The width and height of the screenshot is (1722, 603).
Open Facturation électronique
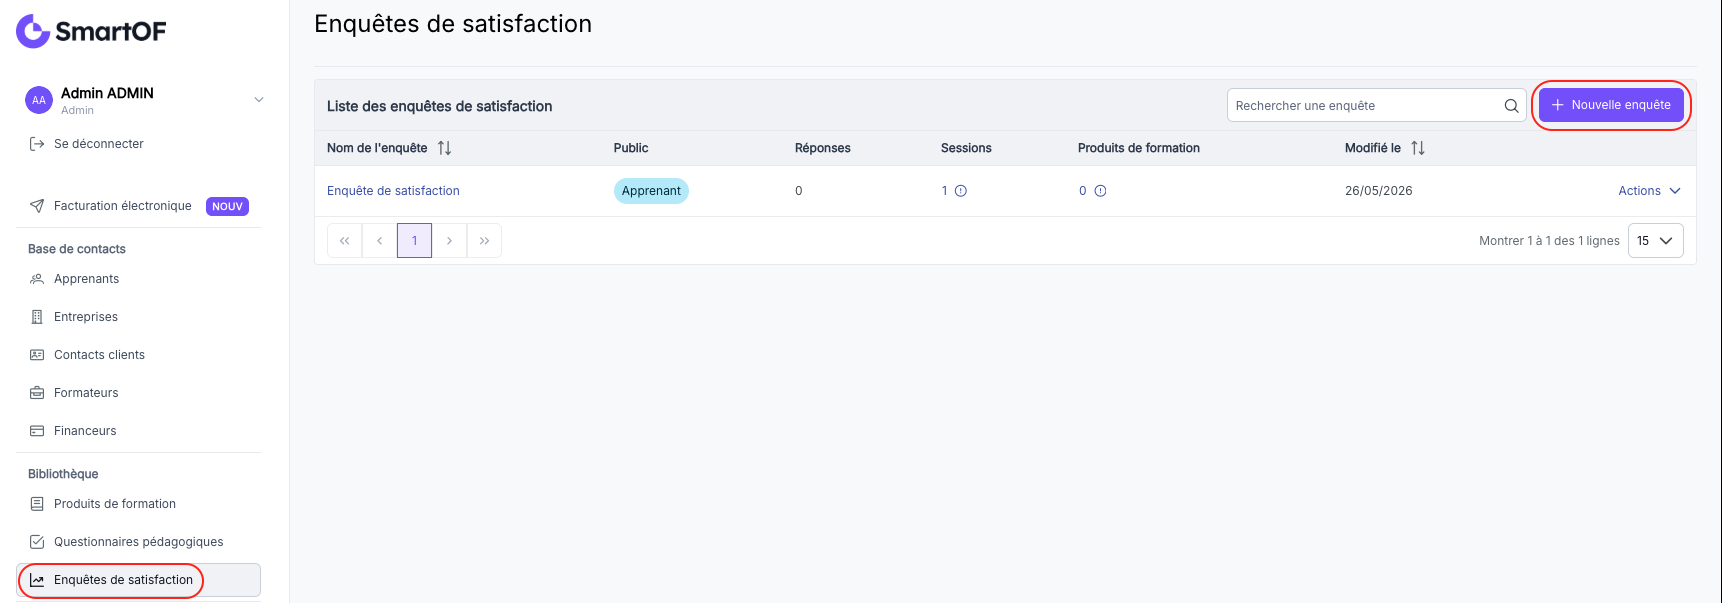(123, 206)
